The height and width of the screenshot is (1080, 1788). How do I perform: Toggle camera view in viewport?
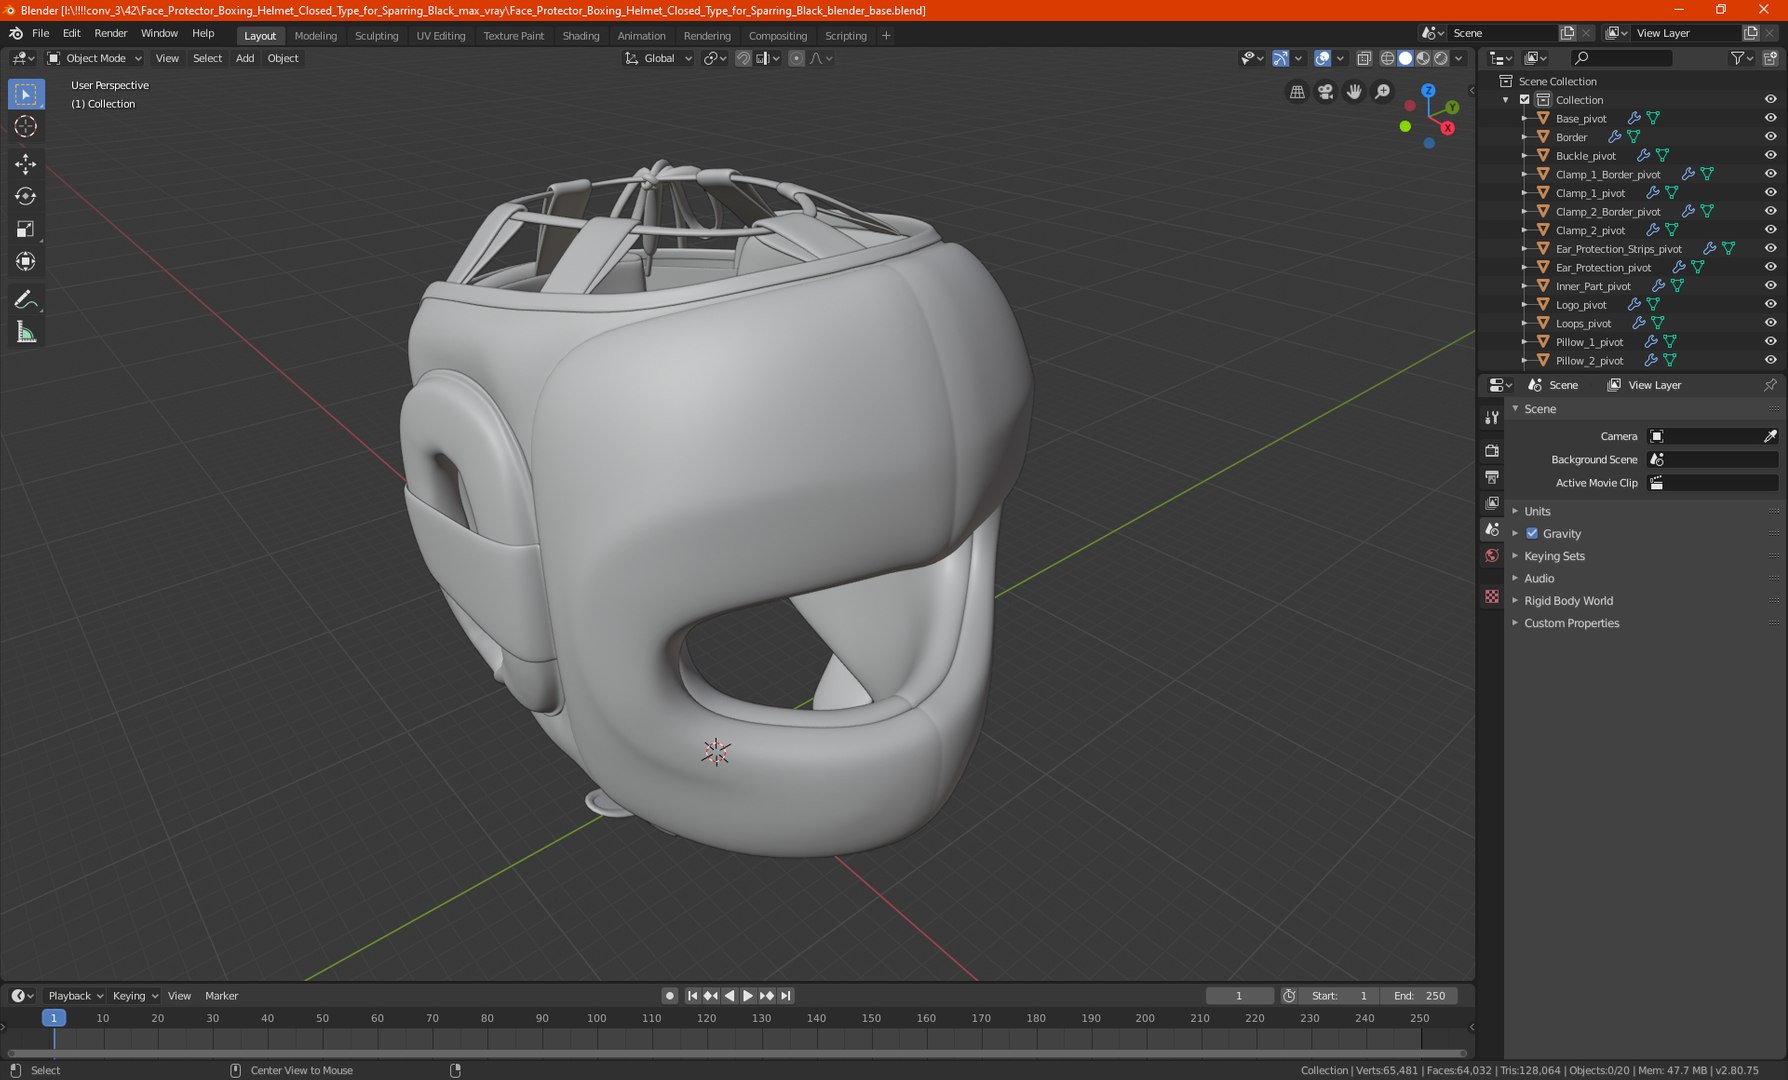(1325, 92)
